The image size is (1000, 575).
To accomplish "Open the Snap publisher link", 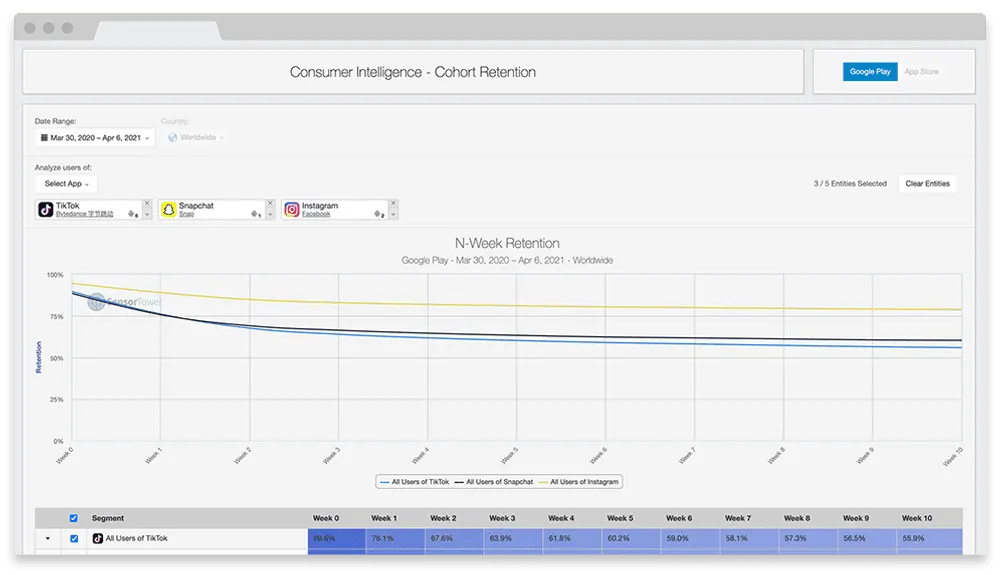I will 186,214.
